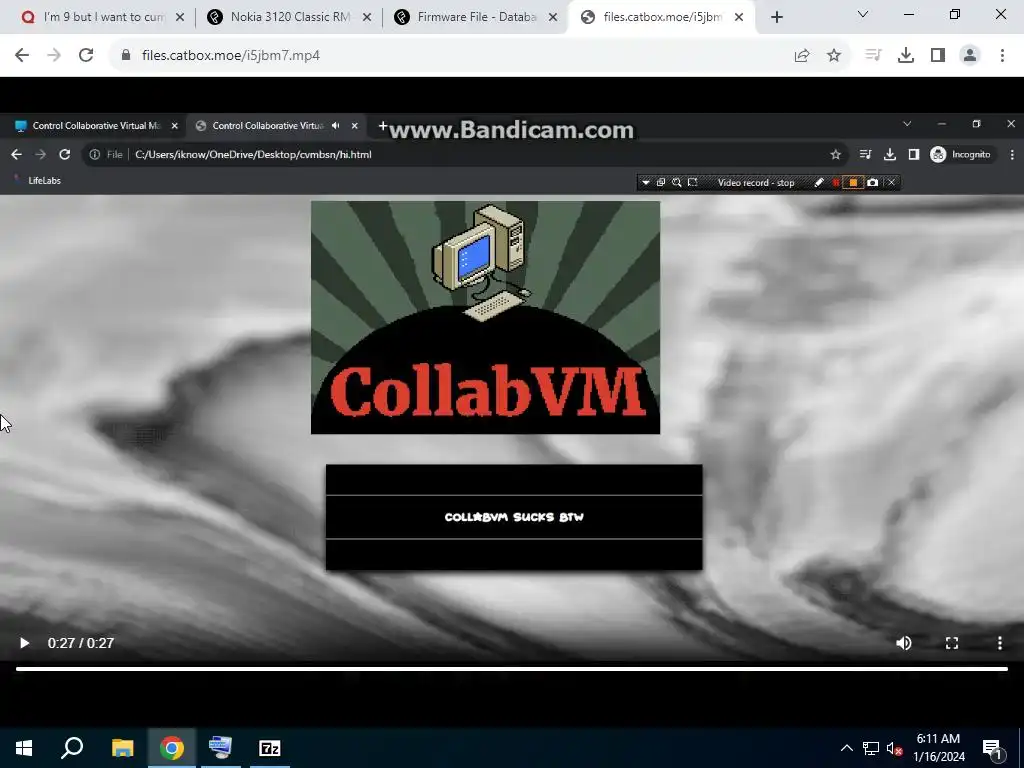Share this page using share icon
This screenshot has width=1024, height=768.
(802, 56)
